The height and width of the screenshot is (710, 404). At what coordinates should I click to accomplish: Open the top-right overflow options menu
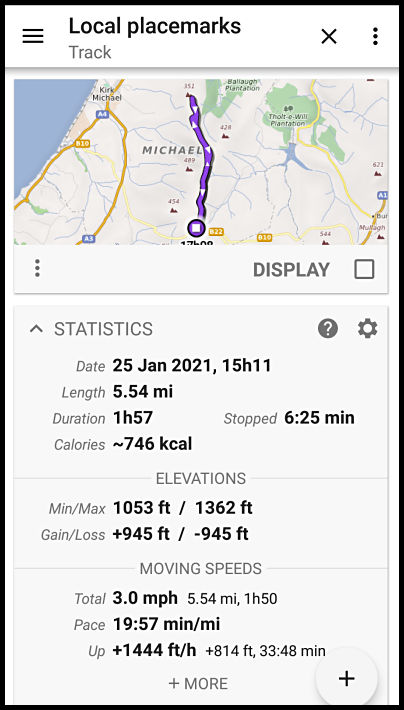pos(375,36)
